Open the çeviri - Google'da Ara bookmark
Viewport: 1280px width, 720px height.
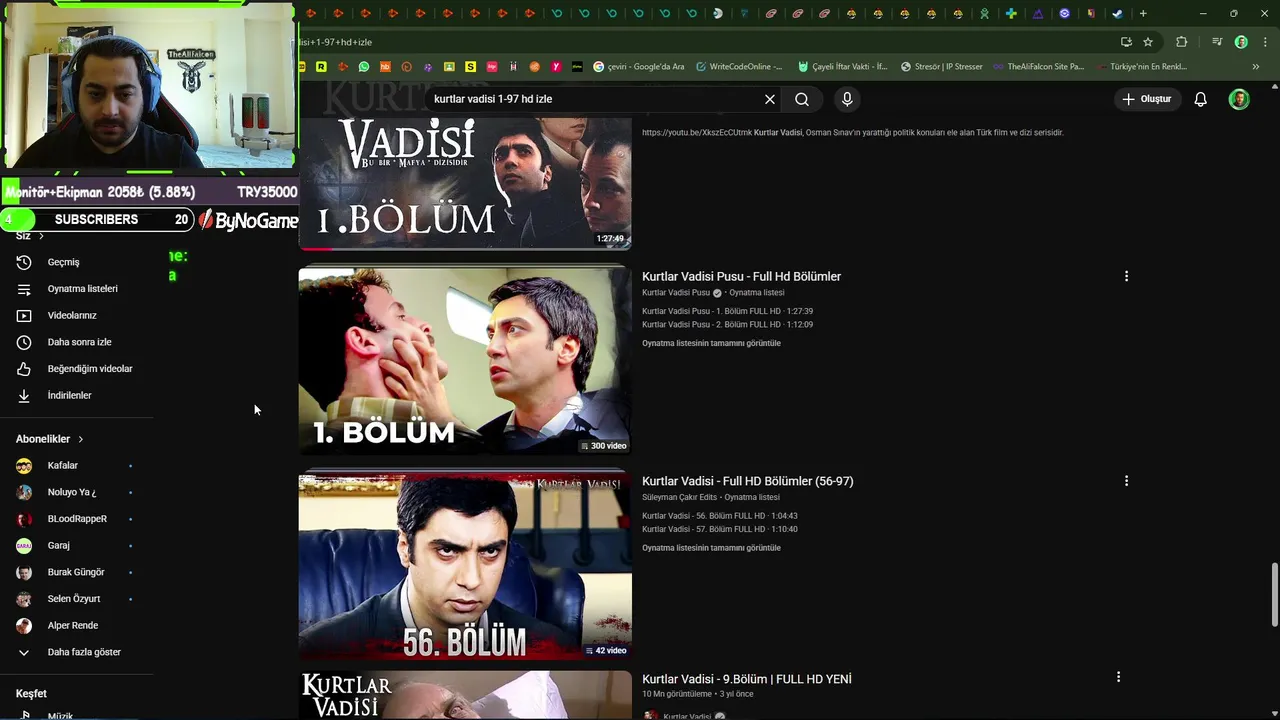click(x=639, y=67)
